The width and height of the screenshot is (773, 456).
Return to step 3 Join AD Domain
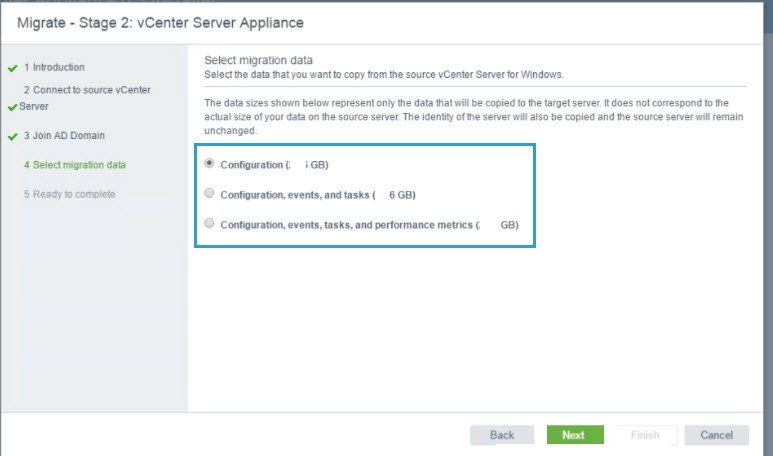point(64,136)
